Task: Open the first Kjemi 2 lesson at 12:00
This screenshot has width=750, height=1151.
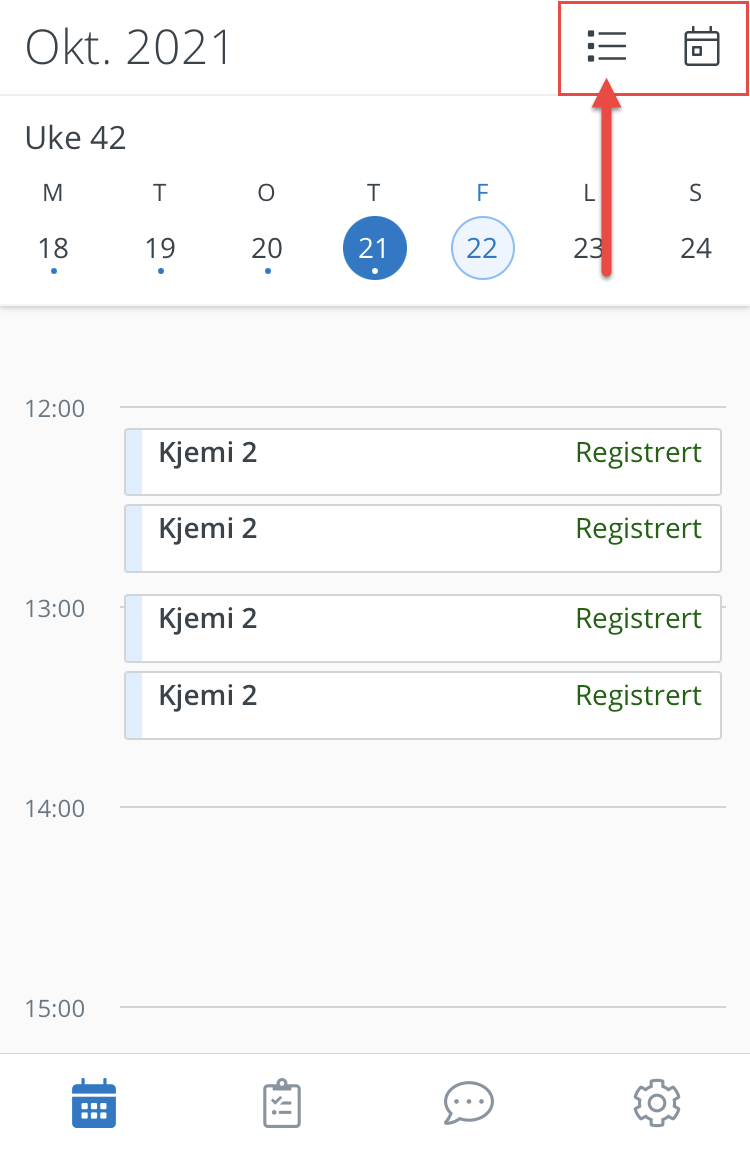Action: click(x=423, y=462)
